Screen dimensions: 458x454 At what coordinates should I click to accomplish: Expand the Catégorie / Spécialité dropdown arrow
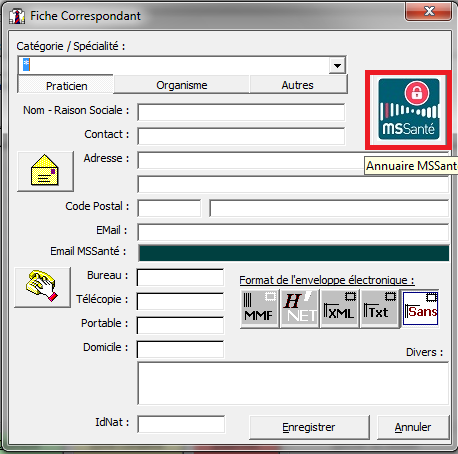click(x=337, y=65)
